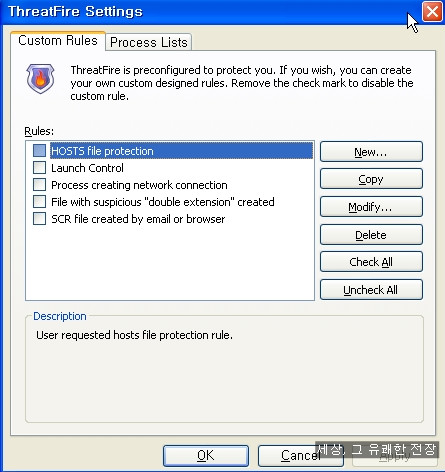
Task: Enable the Launch Control rule checkbox
Action: click(39, 167)
